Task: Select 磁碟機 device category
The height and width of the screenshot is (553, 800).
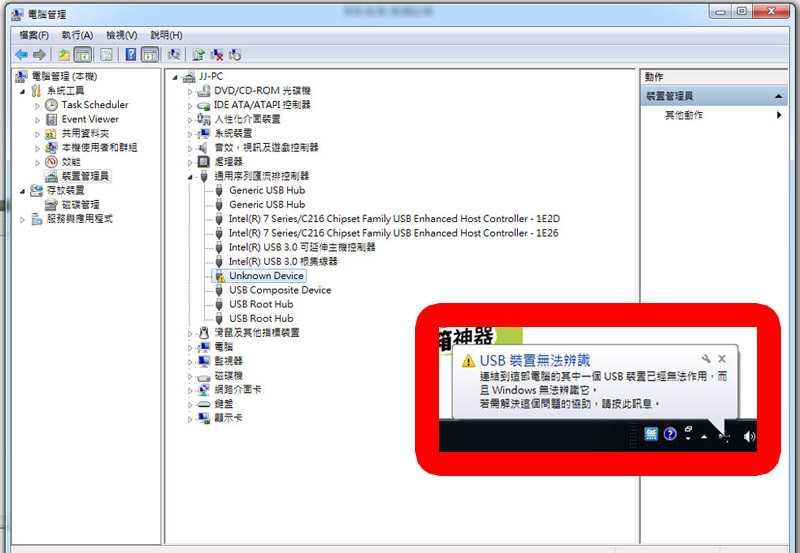Action: [229, 375]
